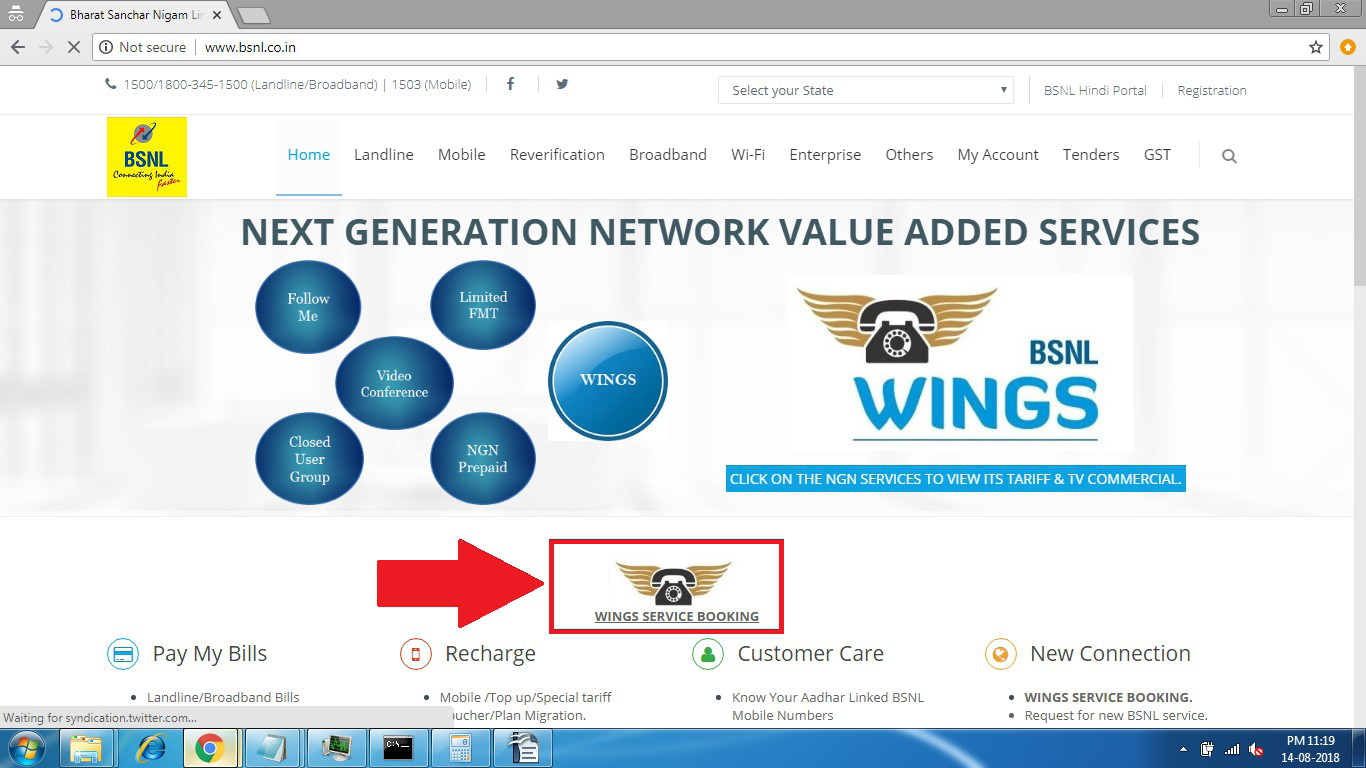The width and height of the screenshot is (1366, 768).
Task: Click the New Connection globe icon
Action: click(x=1000, y=654)
